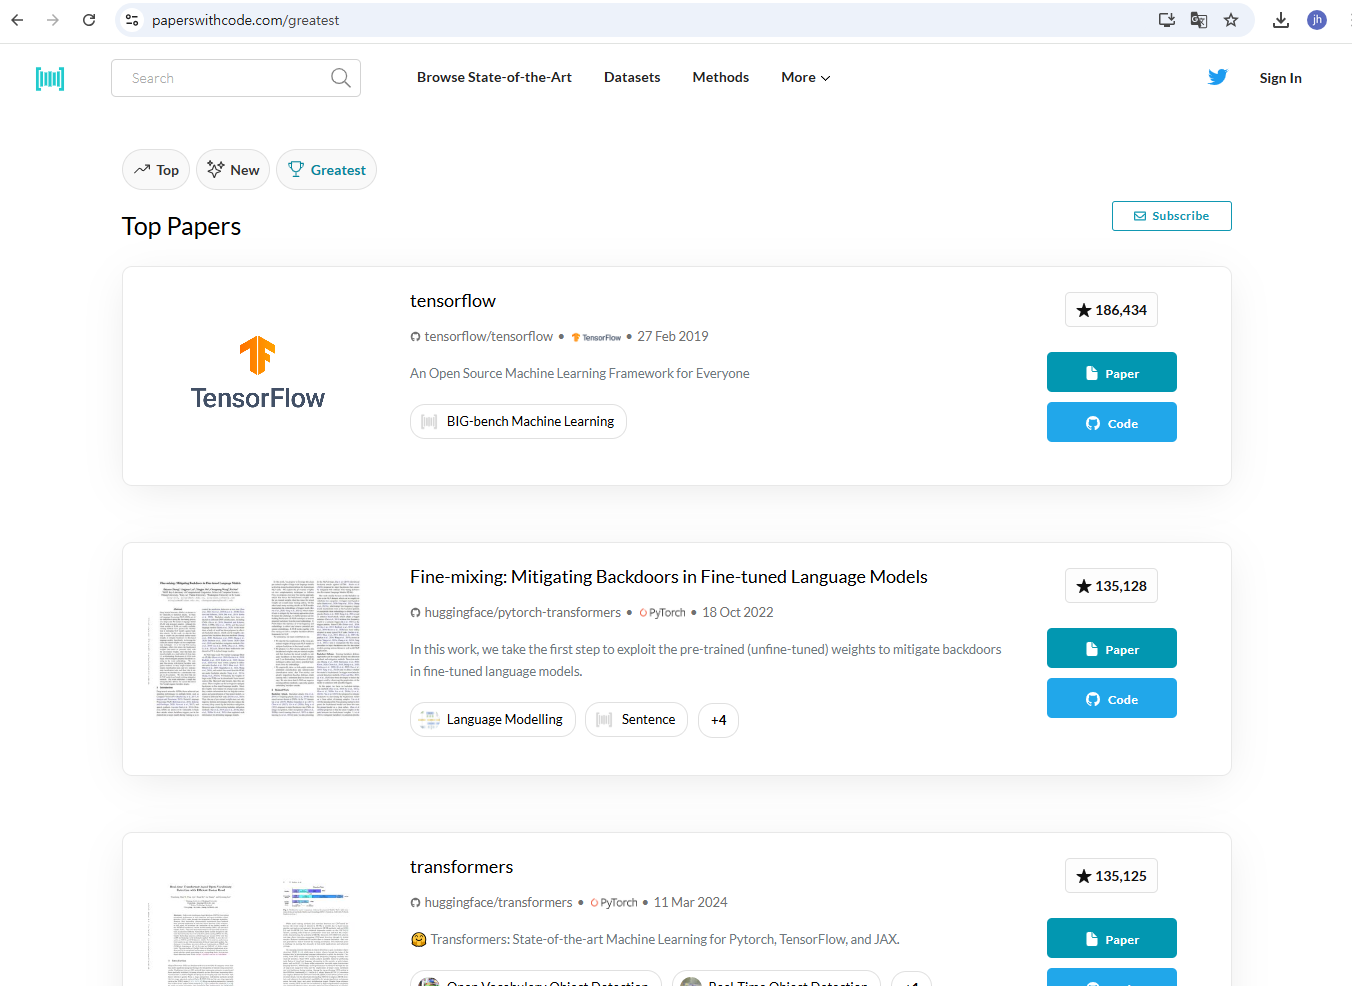Open the translate page icon

tap(1198, 20)
